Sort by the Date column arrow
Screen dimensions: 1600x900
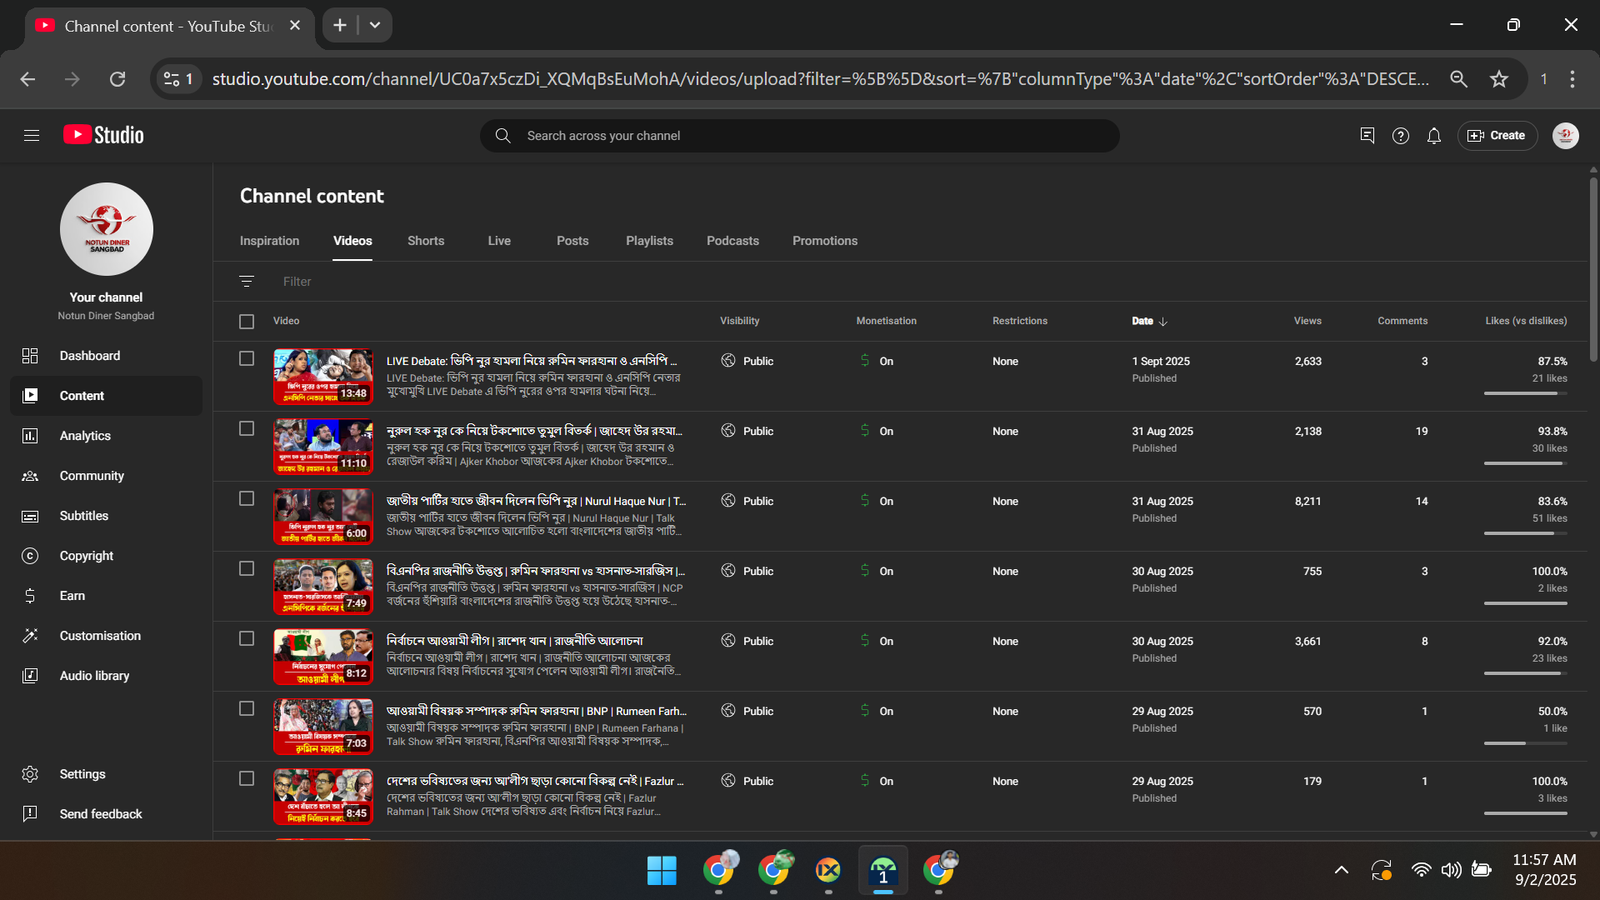pyautogui.click(x=1163, y=321)
